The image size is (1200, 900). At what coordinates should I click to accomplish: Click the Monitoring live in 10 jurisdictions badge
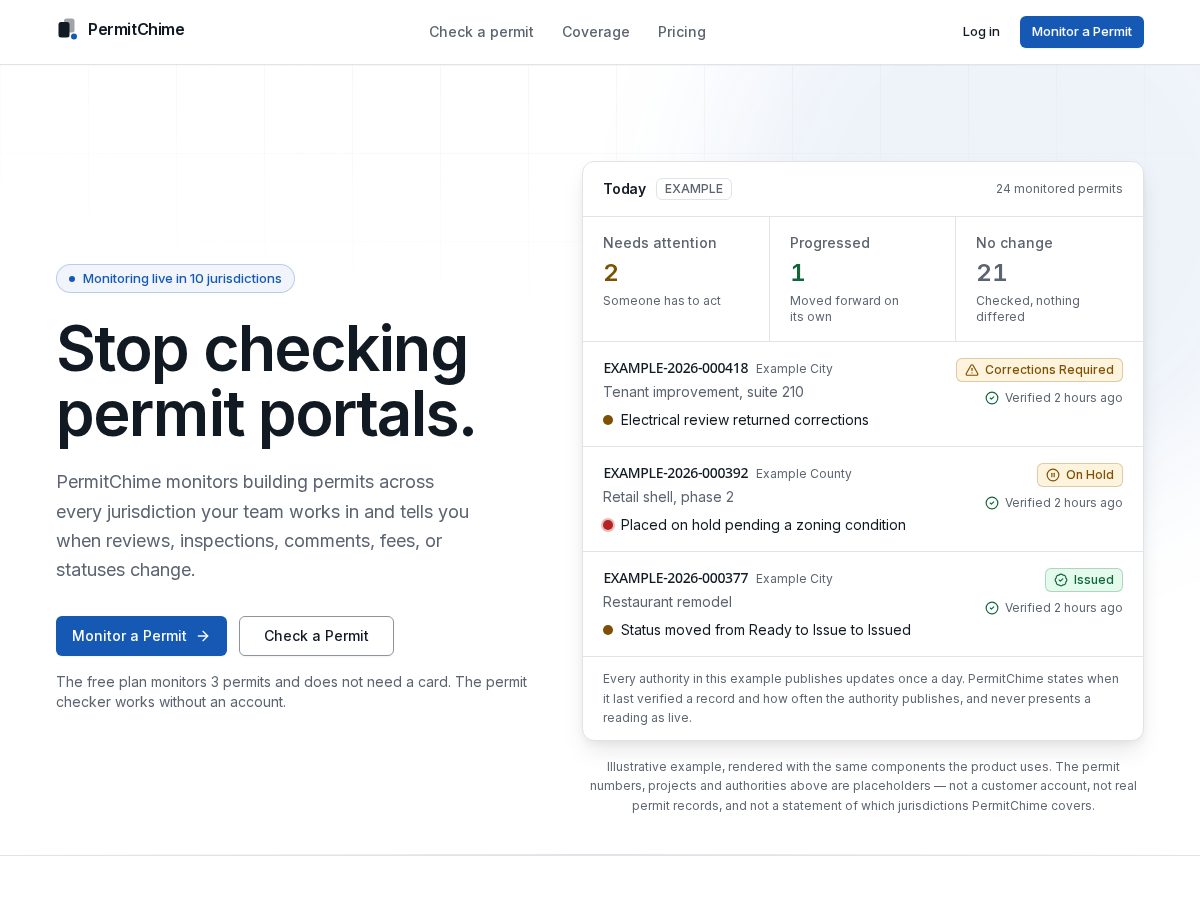pyautogui.click(x=175, y=279)
